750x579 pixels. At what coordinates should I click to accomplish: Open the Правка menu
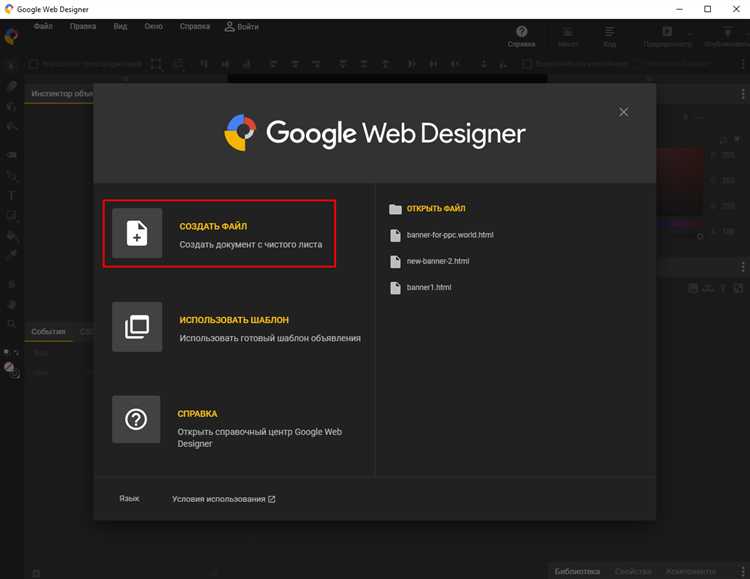click(x=83, y=26)
